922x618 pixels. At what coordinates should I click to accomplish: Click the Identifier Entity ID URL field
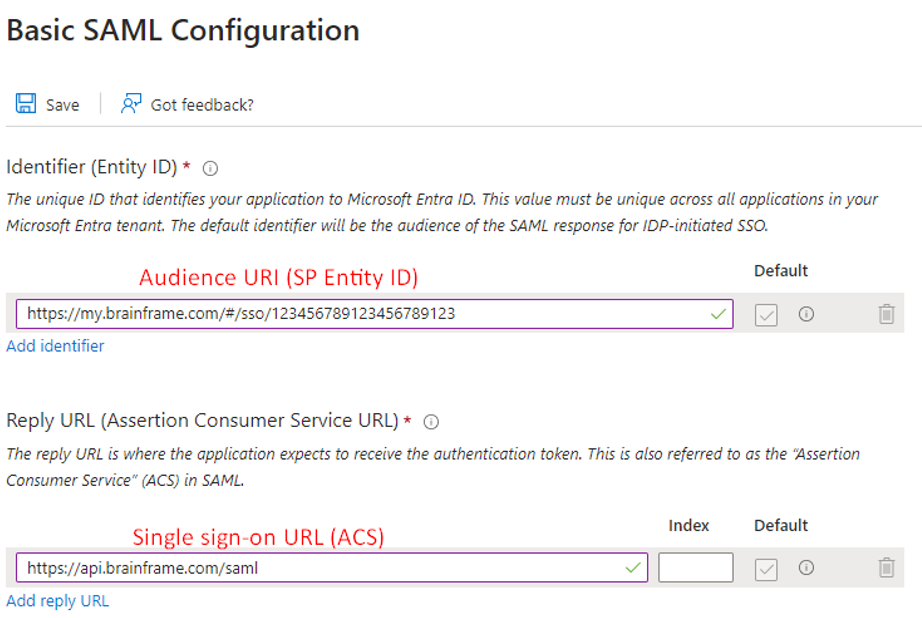[x=360, y=314]
